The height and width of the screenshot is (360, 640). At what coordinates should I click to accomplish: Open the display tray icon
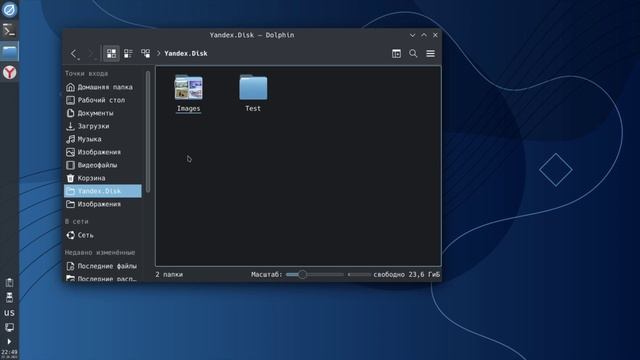click(9, 327)
